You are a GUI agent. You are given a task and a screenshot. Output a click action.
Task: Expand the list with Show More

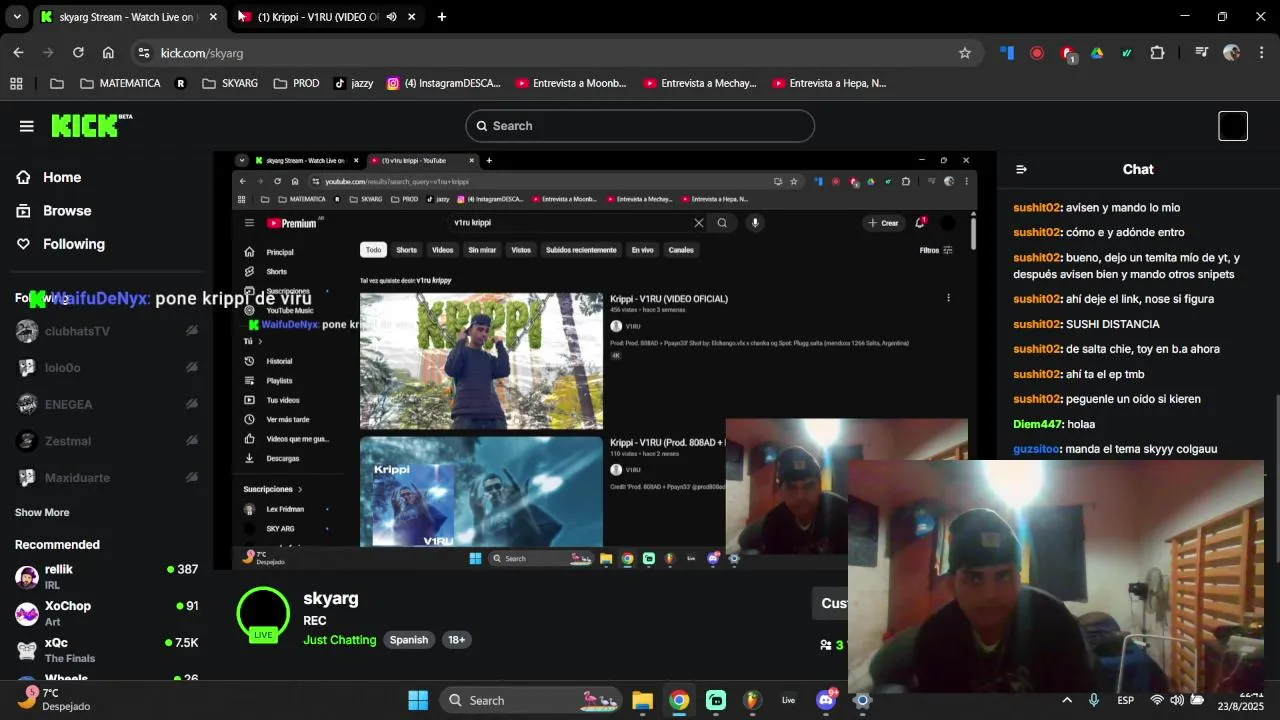(x=42, y=512)
